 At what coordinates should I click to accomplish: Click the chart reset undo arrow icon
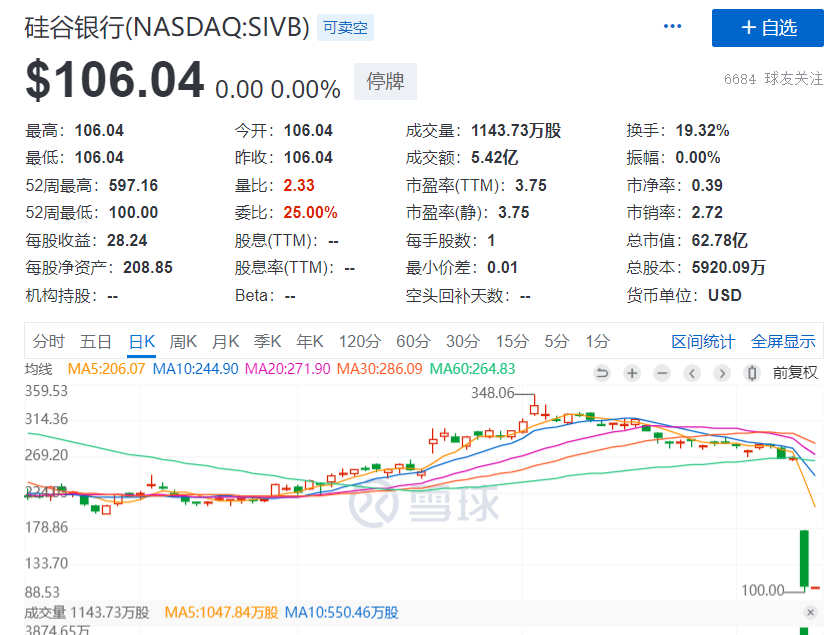[x=602, y=373]
